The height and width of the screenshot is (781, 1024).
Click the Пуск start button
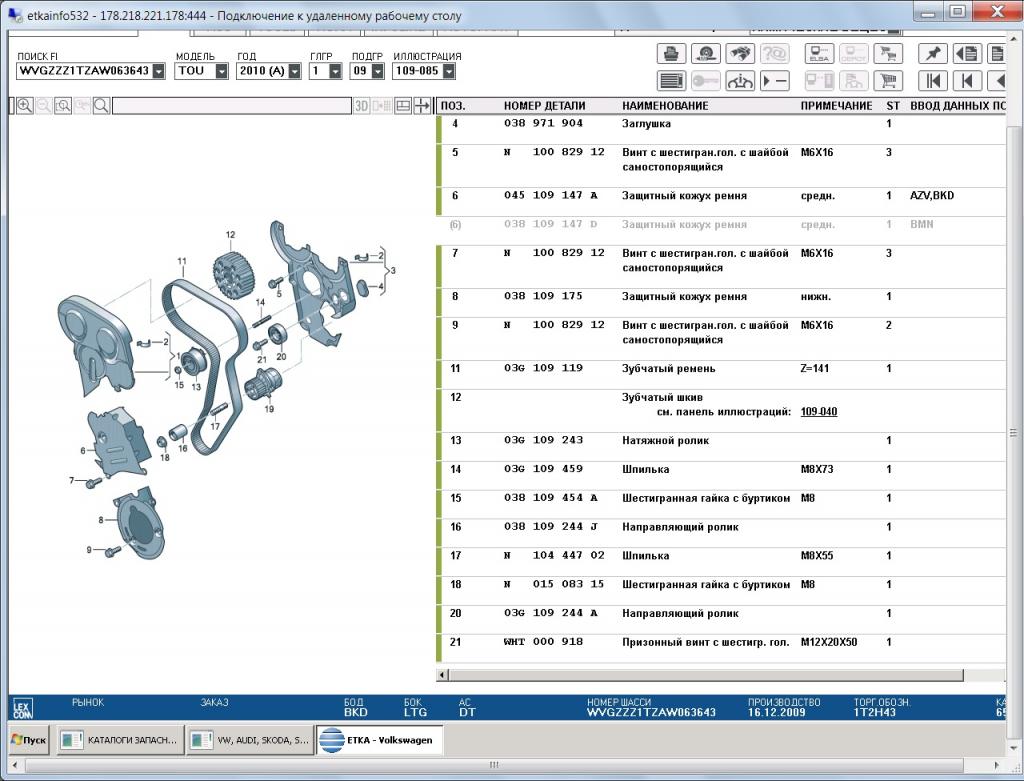click(x=29, y=740)
